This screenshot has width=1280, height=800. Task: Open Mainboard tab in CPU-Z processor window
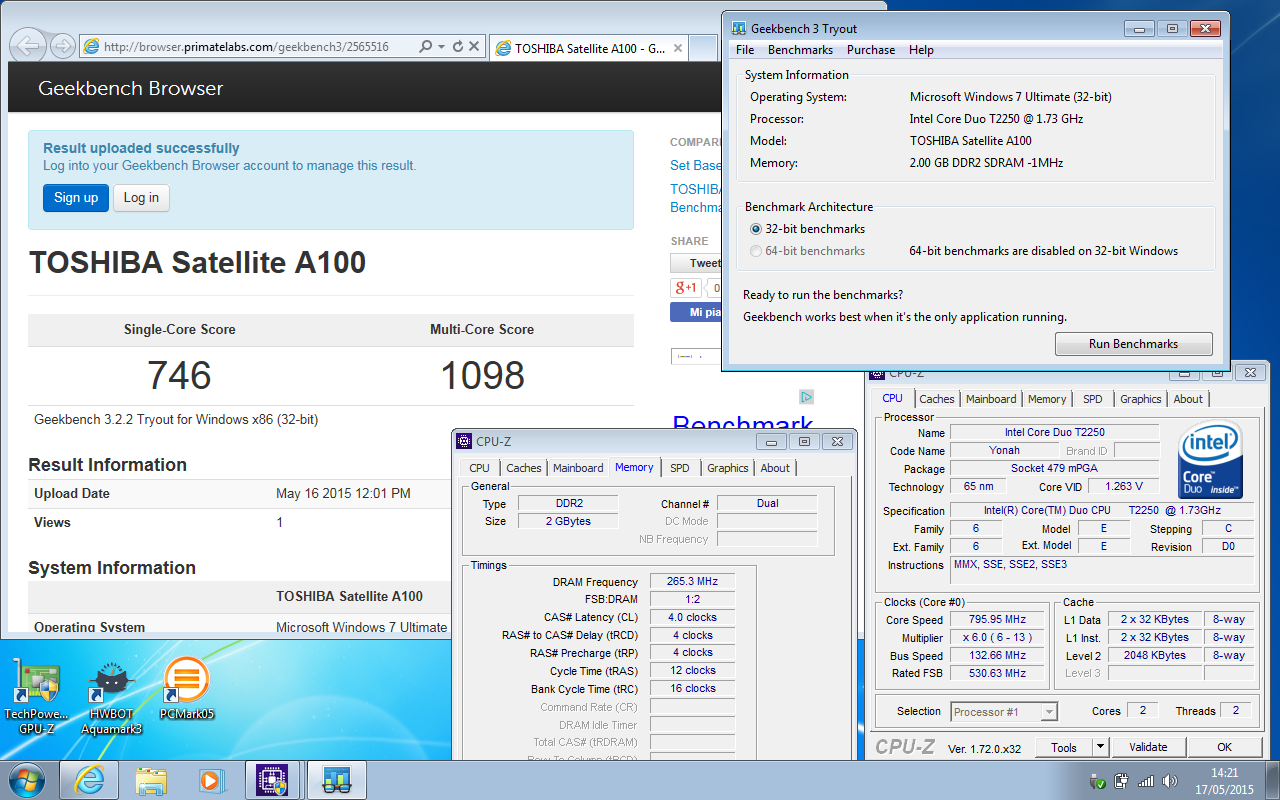click(x=991, y=399)
